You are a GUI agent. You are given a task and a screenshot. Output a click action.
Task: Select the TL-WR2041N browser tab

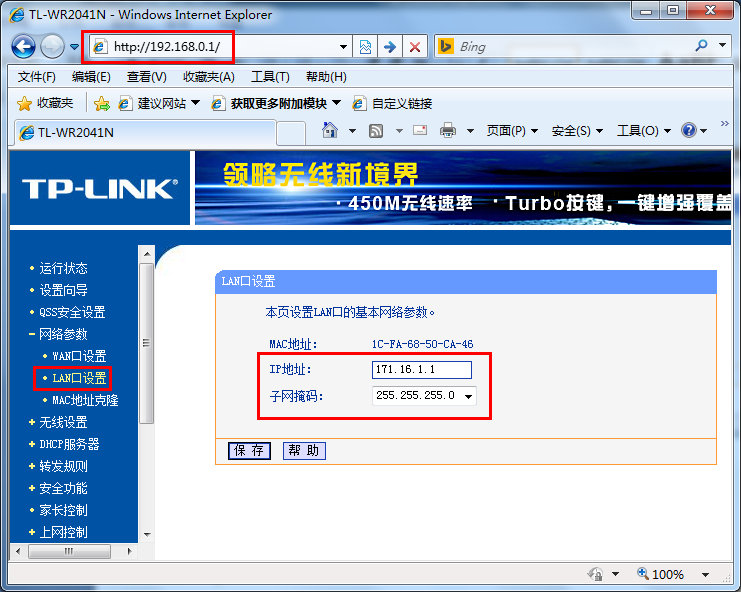click(145, 132)
